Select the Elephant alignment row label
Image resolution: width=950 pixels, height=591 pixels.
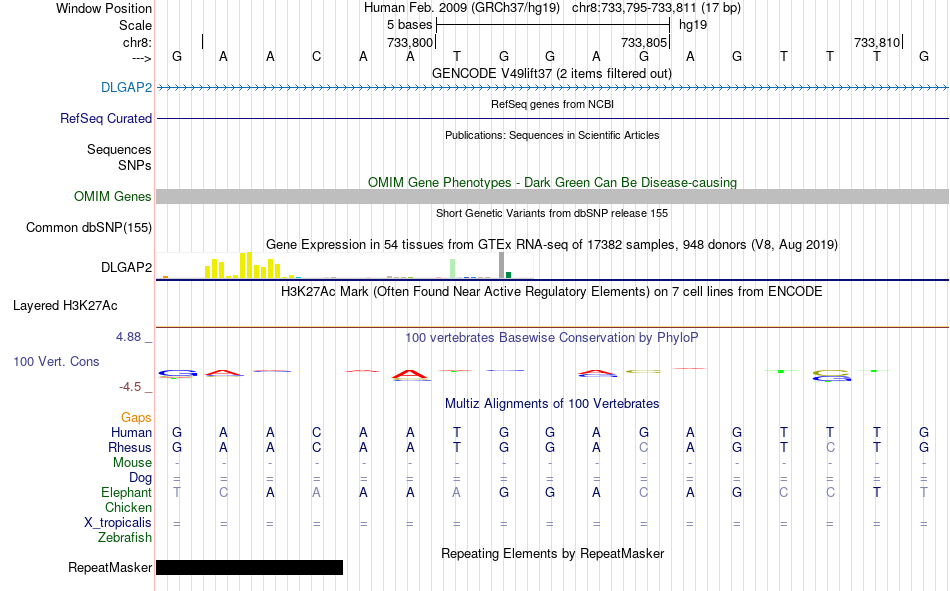(127, 492)
